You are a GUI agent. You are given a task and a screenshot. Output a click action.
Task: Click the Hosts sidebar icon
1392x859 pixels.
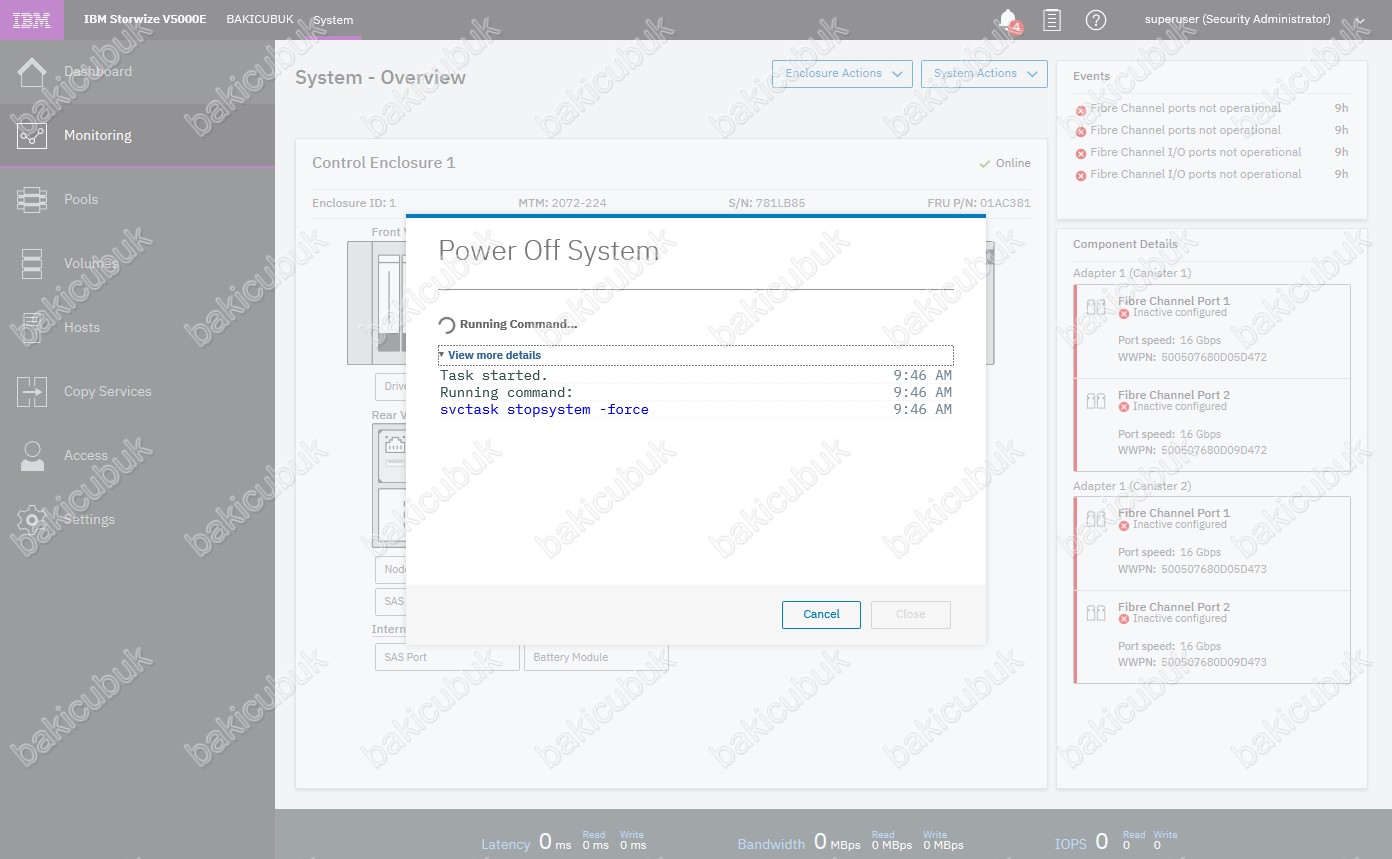click(x=32, y=327)
